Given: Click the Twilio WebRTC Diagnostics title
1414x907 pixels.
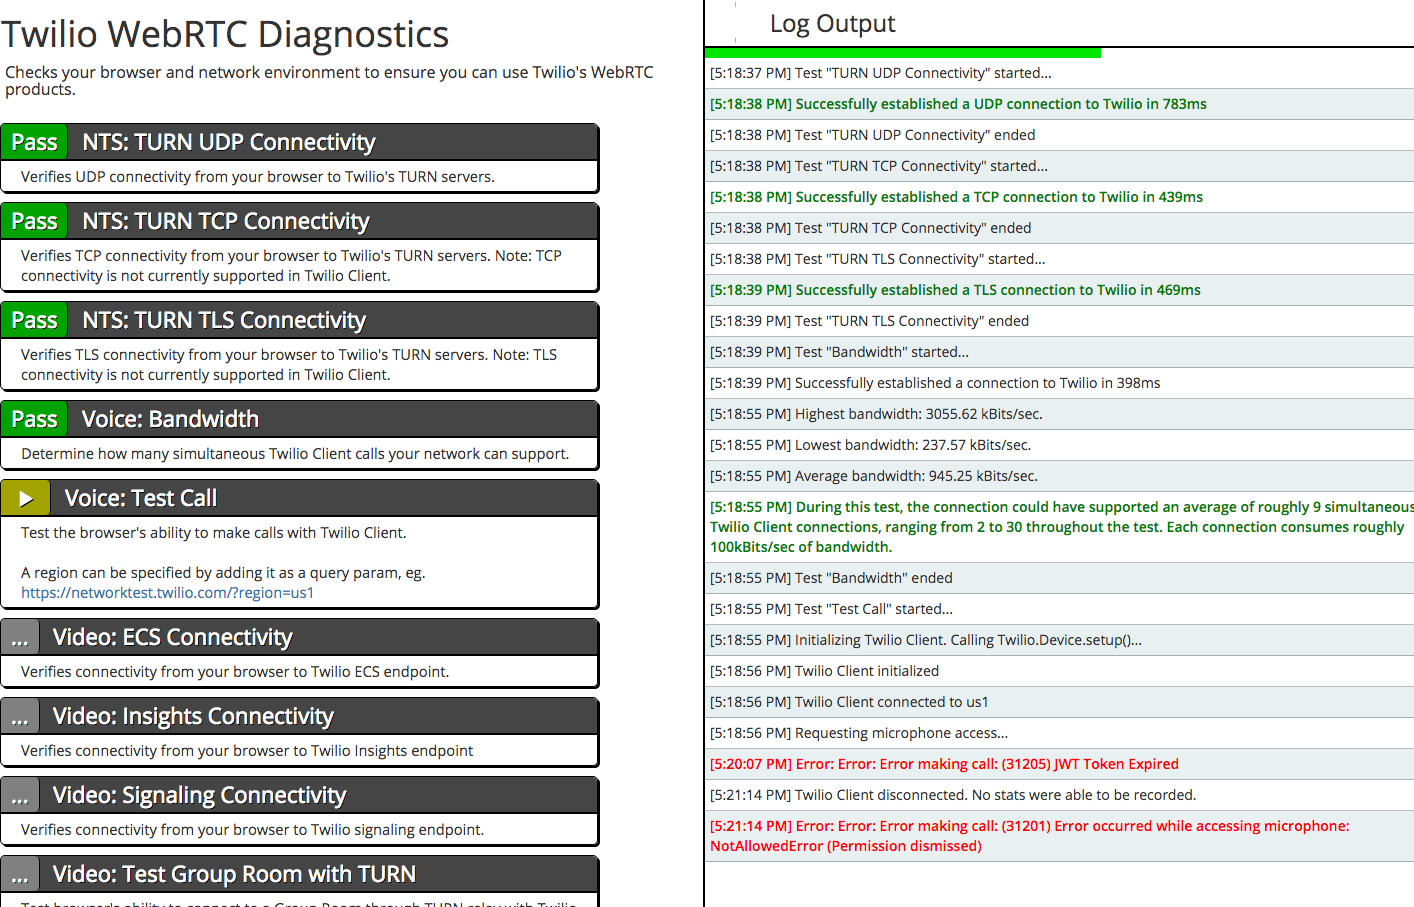Looking at the screenshot, I should tap(225, 34).
